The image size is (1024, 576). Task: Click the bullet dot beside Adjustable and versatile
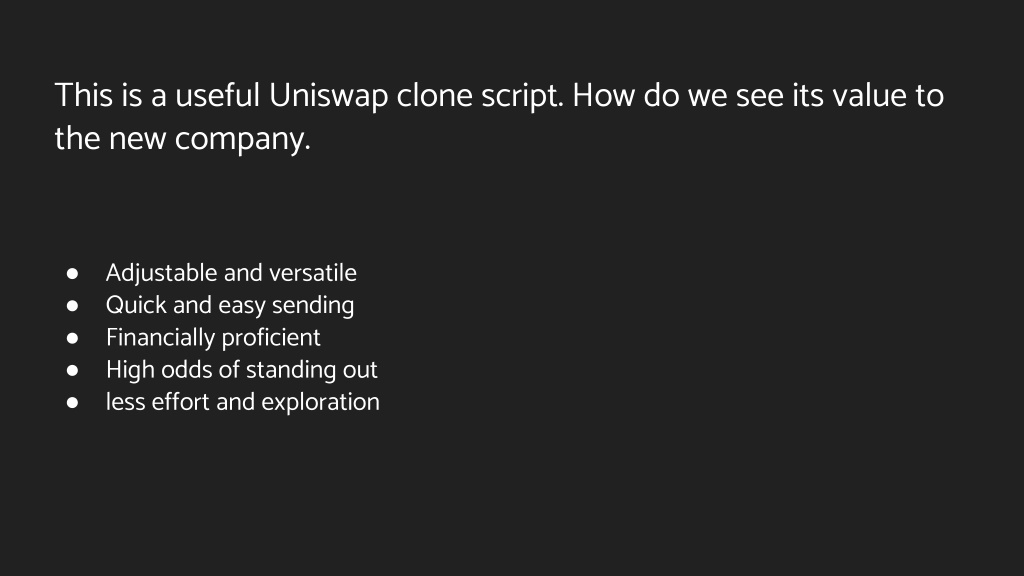click(72, 274)
